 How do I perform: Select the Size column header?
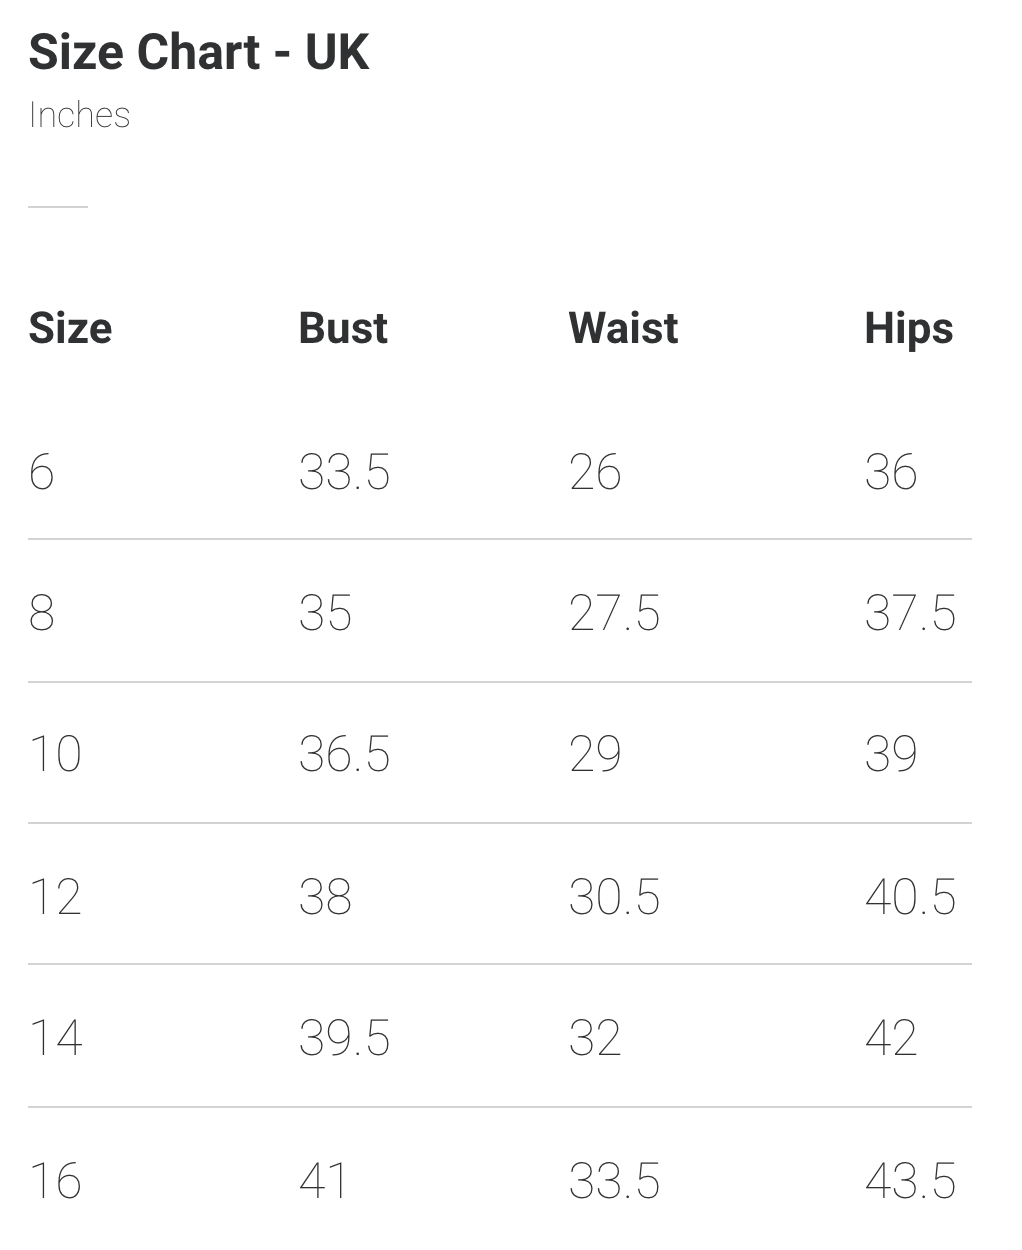tap(70, 328)
